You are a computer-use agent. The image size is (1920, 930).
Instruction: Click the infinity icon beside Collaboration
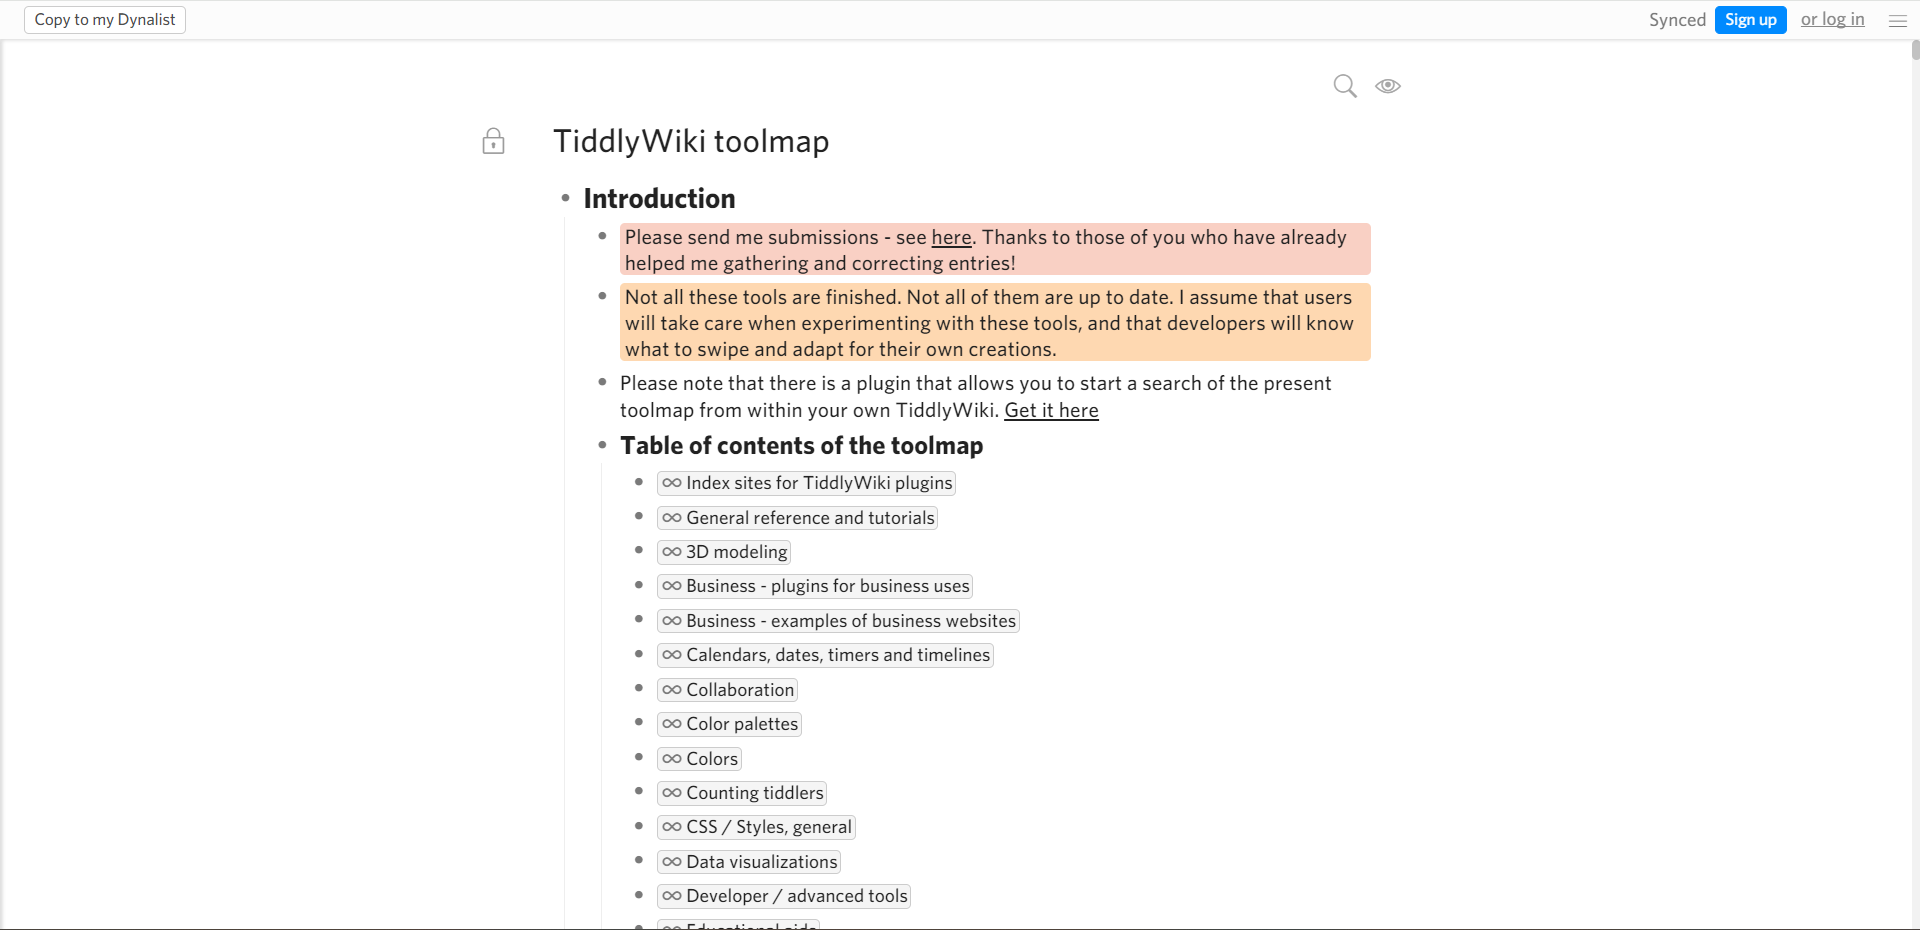(x=672, y=690)
